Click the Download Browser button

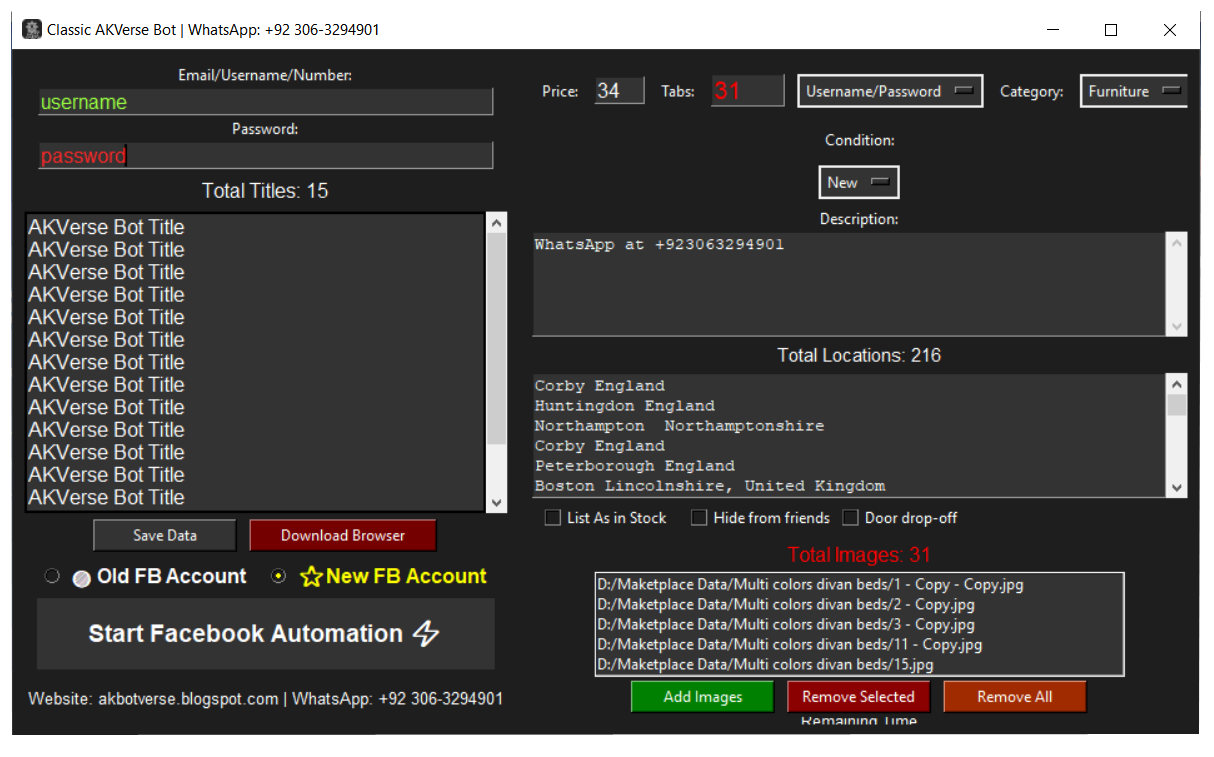click(x=342, y=535)
